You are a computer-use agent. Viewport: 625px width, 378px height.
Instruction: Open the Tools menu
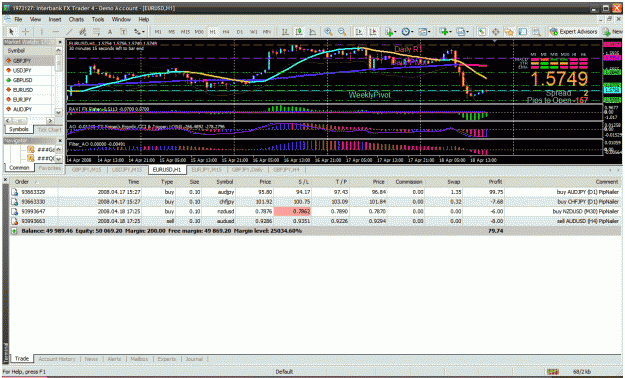(98, 19)
